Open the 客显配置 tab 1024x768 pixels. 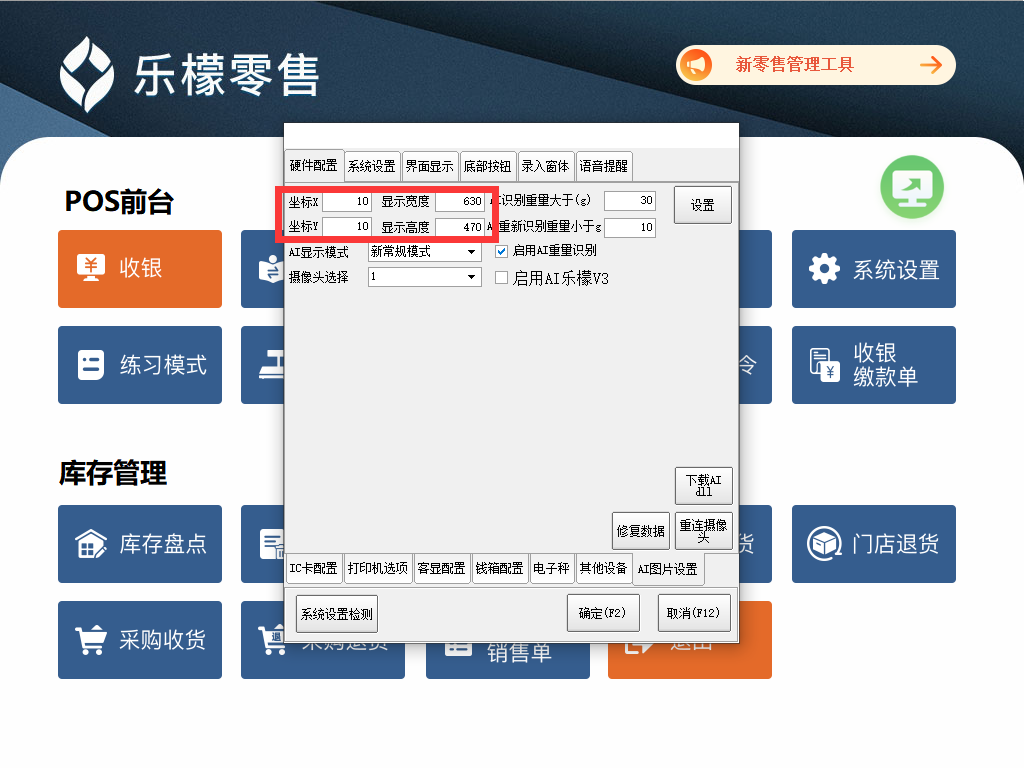[x=441, y=568]
